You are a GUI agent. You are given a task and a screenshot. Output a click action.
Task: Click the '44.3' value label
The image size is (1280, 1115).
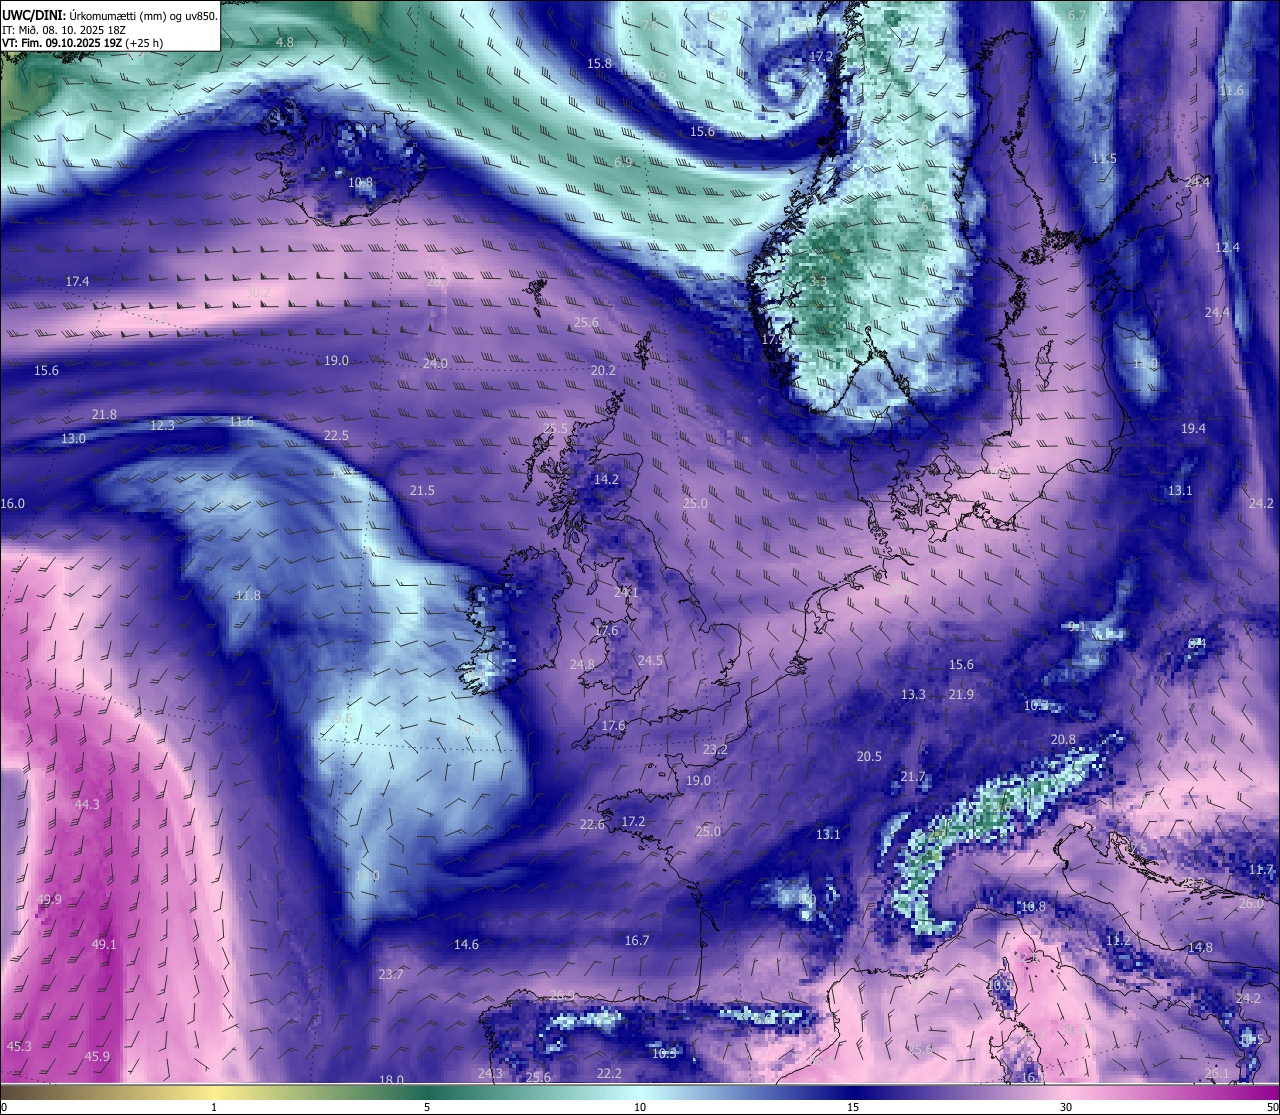tap(87, 805)
